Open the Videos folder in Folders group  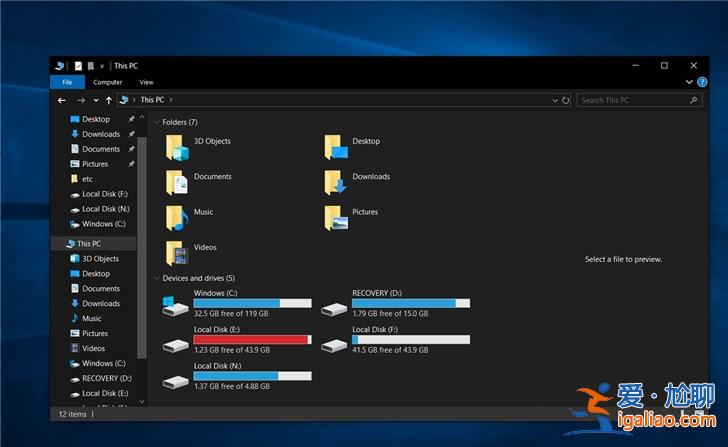click(177, 252)
